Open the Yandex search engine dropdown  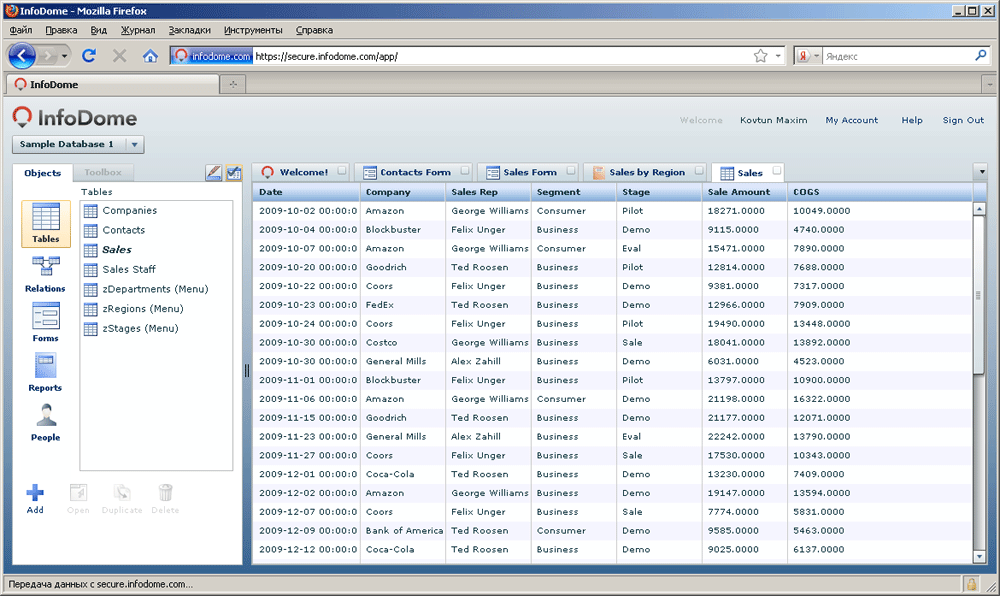(x=816, y=56)
